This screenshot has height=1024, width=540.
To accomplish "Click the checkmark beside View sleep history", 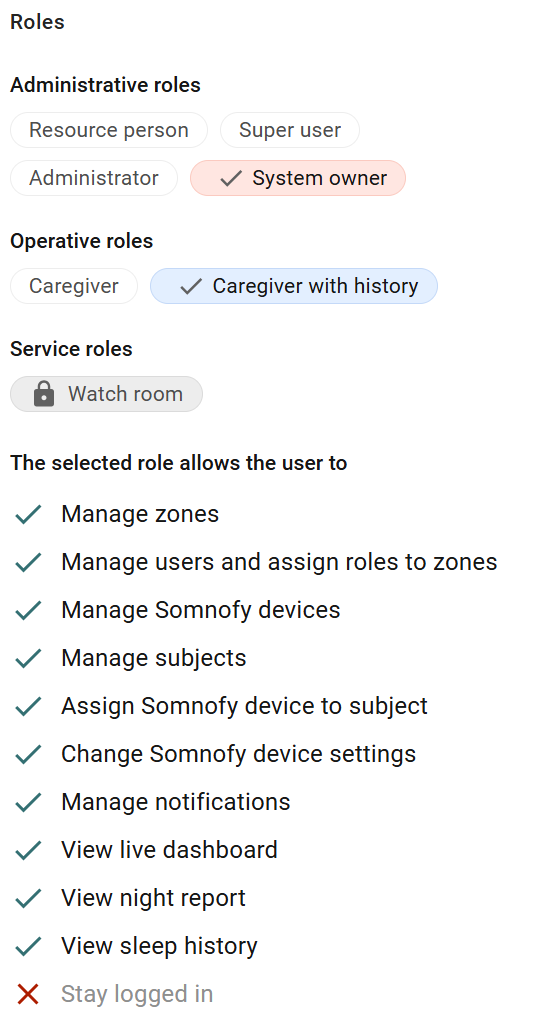I will pos(28,946).
